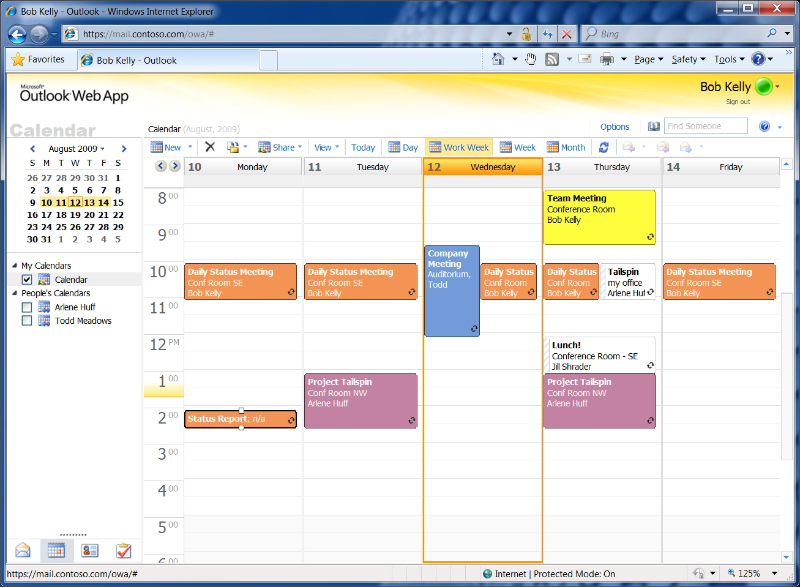Click IE Print icon
This screenshot has height=587, width=800.
(607, 60)
